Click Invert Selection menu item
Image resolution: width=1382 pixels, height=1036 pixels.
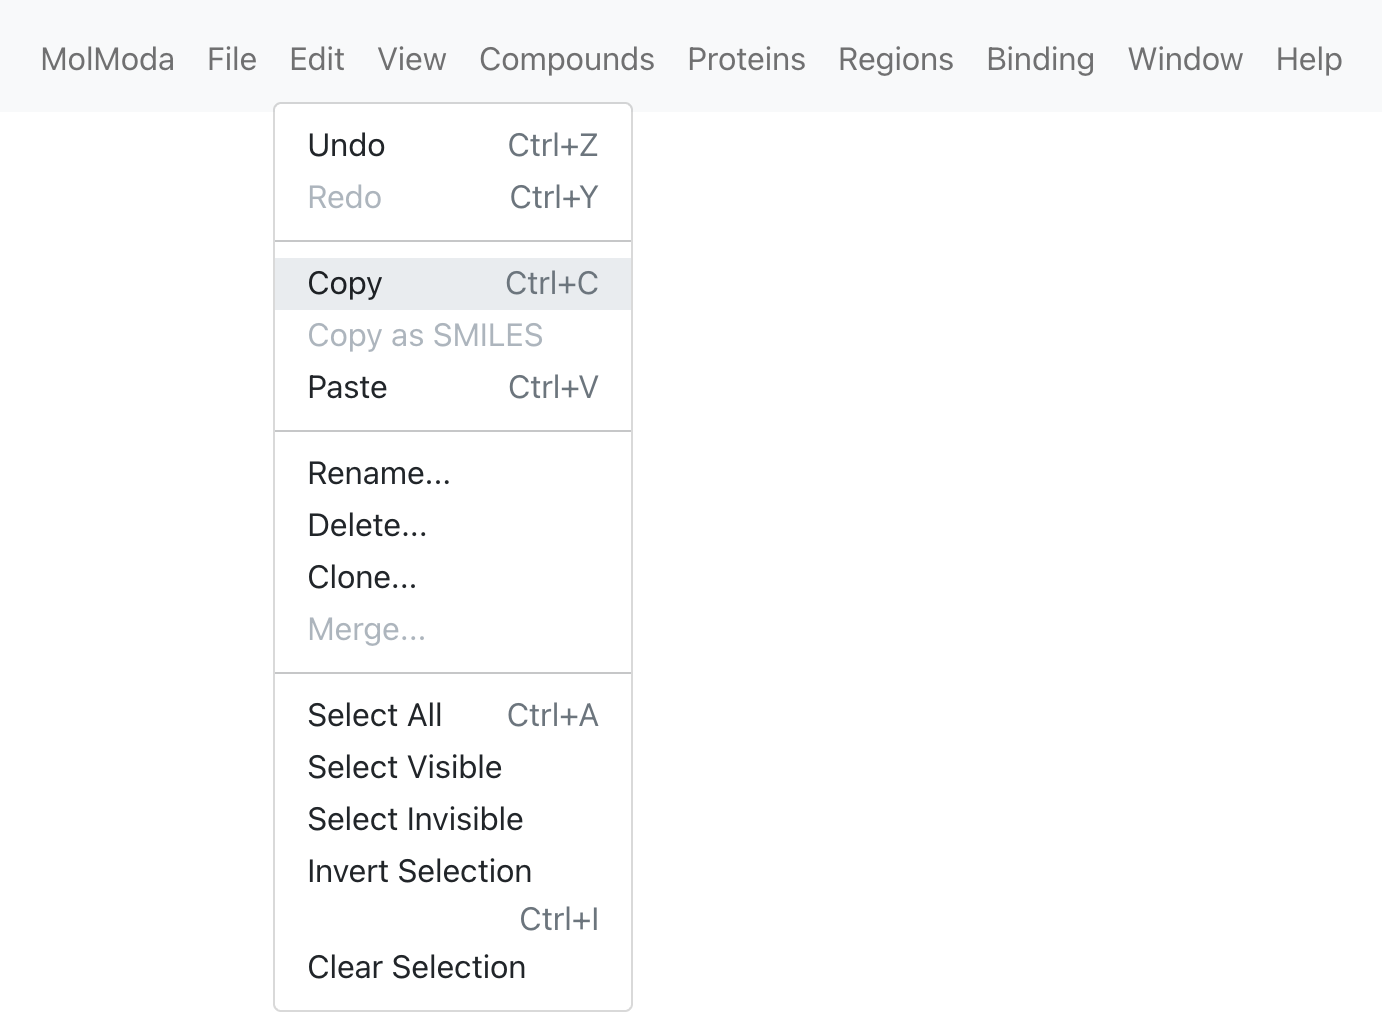pyautogui.click(x=453, y=894)
